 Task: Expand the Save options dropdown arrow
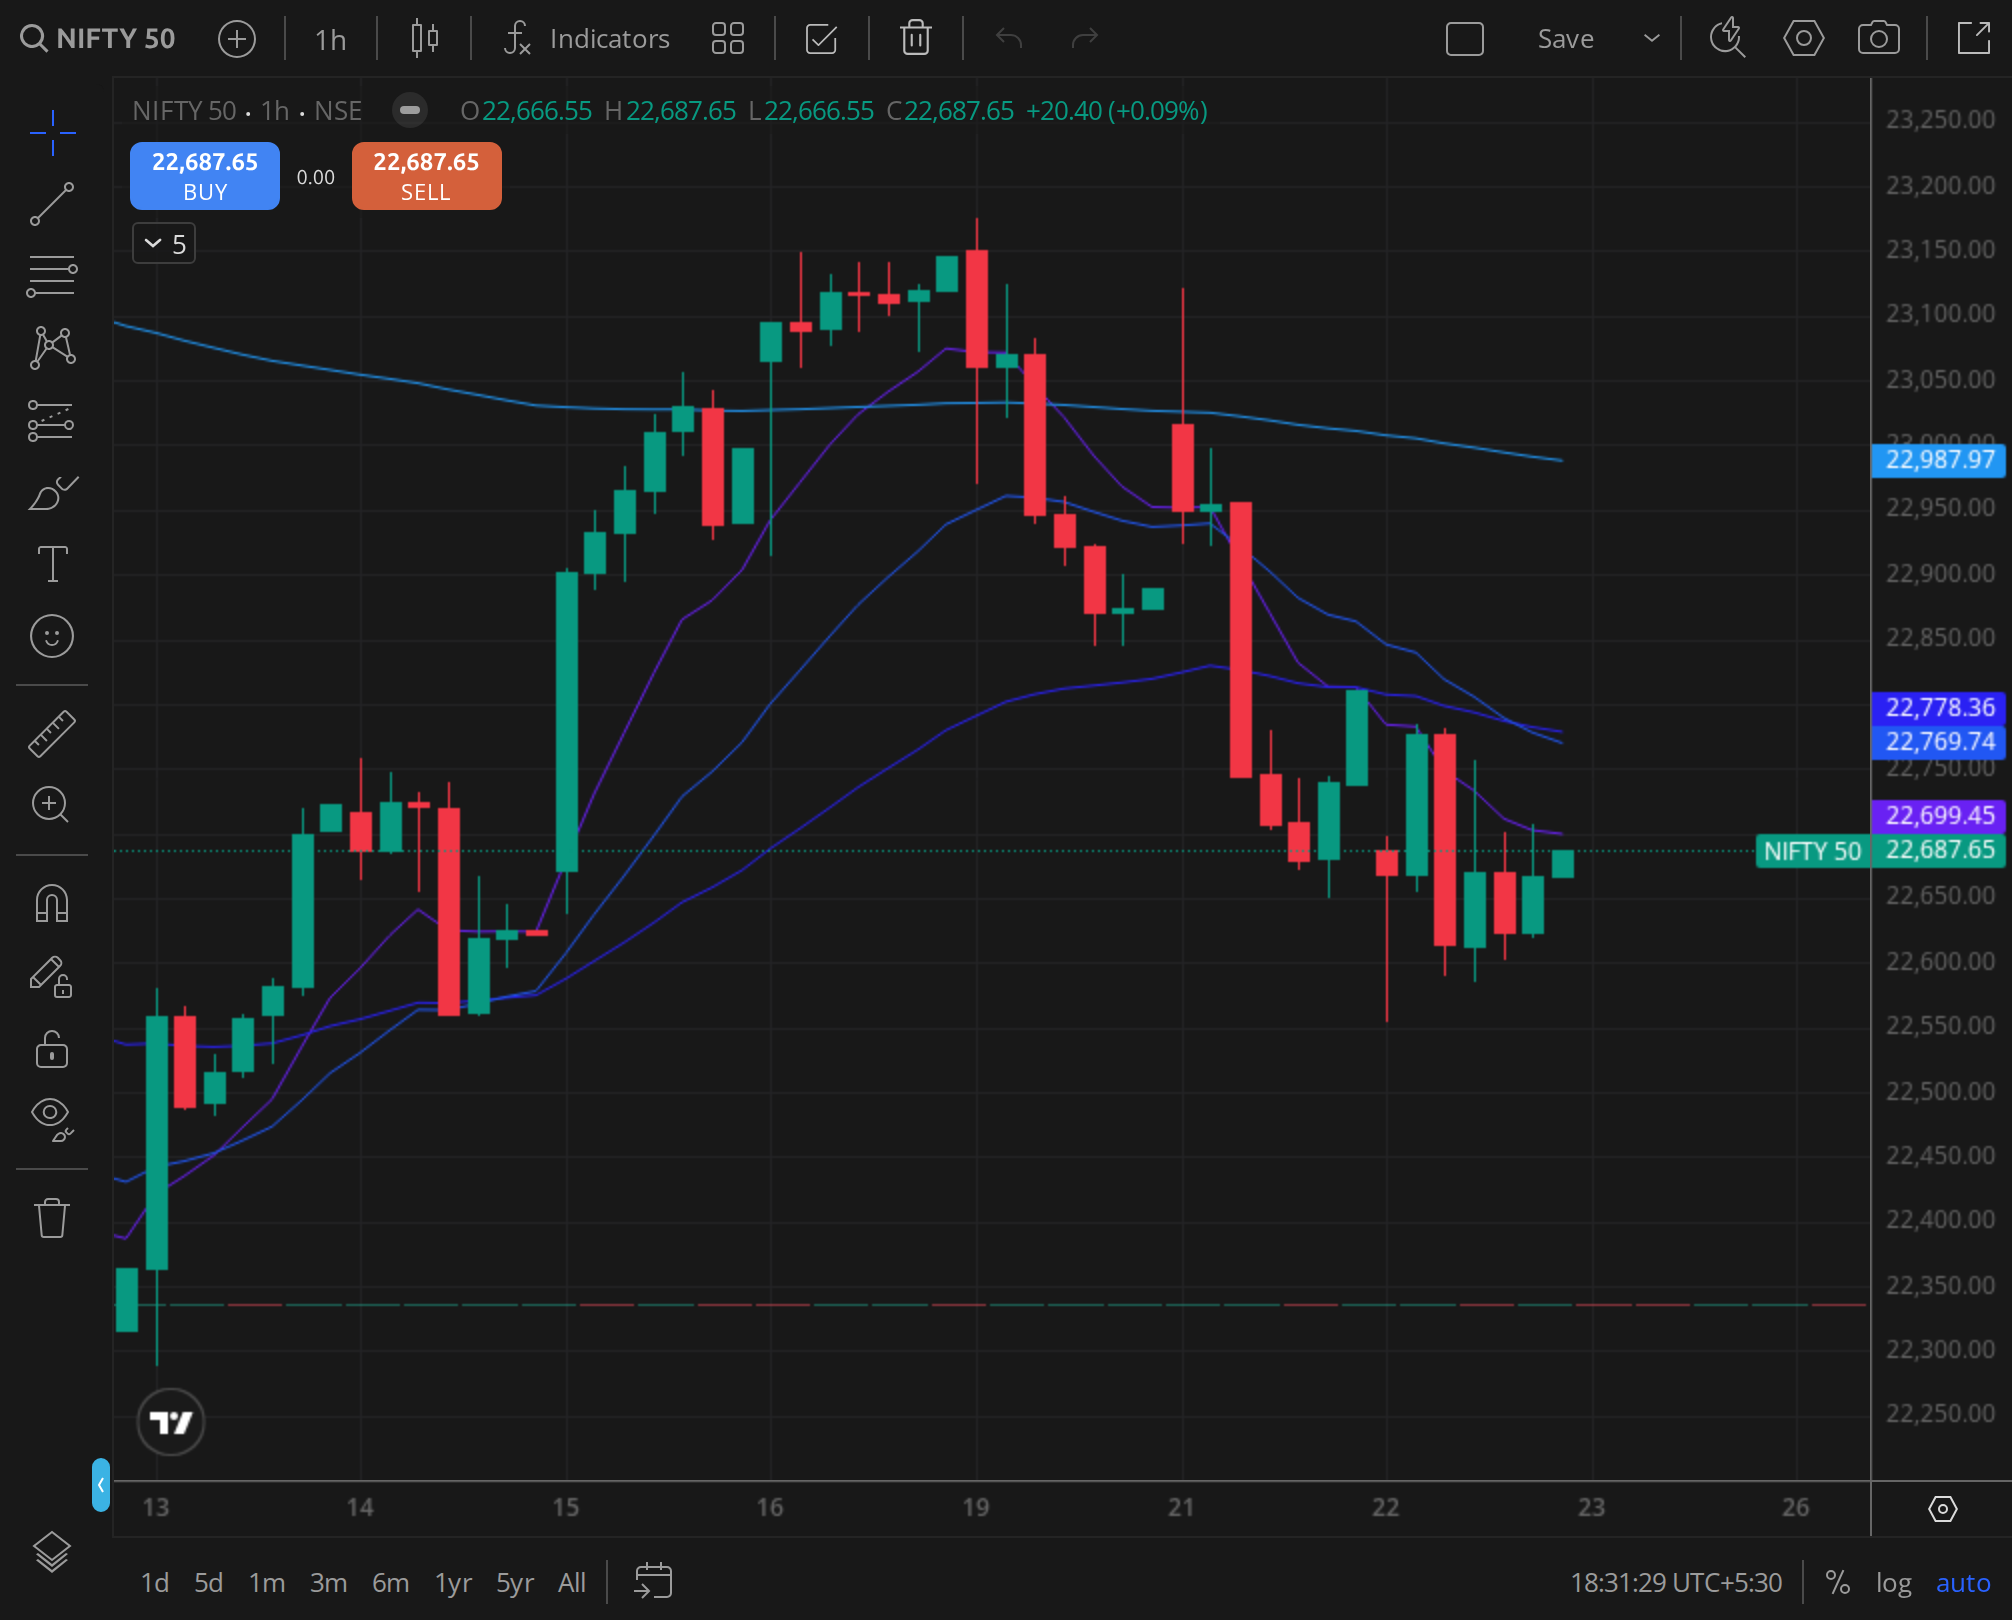pos(1652,39)
